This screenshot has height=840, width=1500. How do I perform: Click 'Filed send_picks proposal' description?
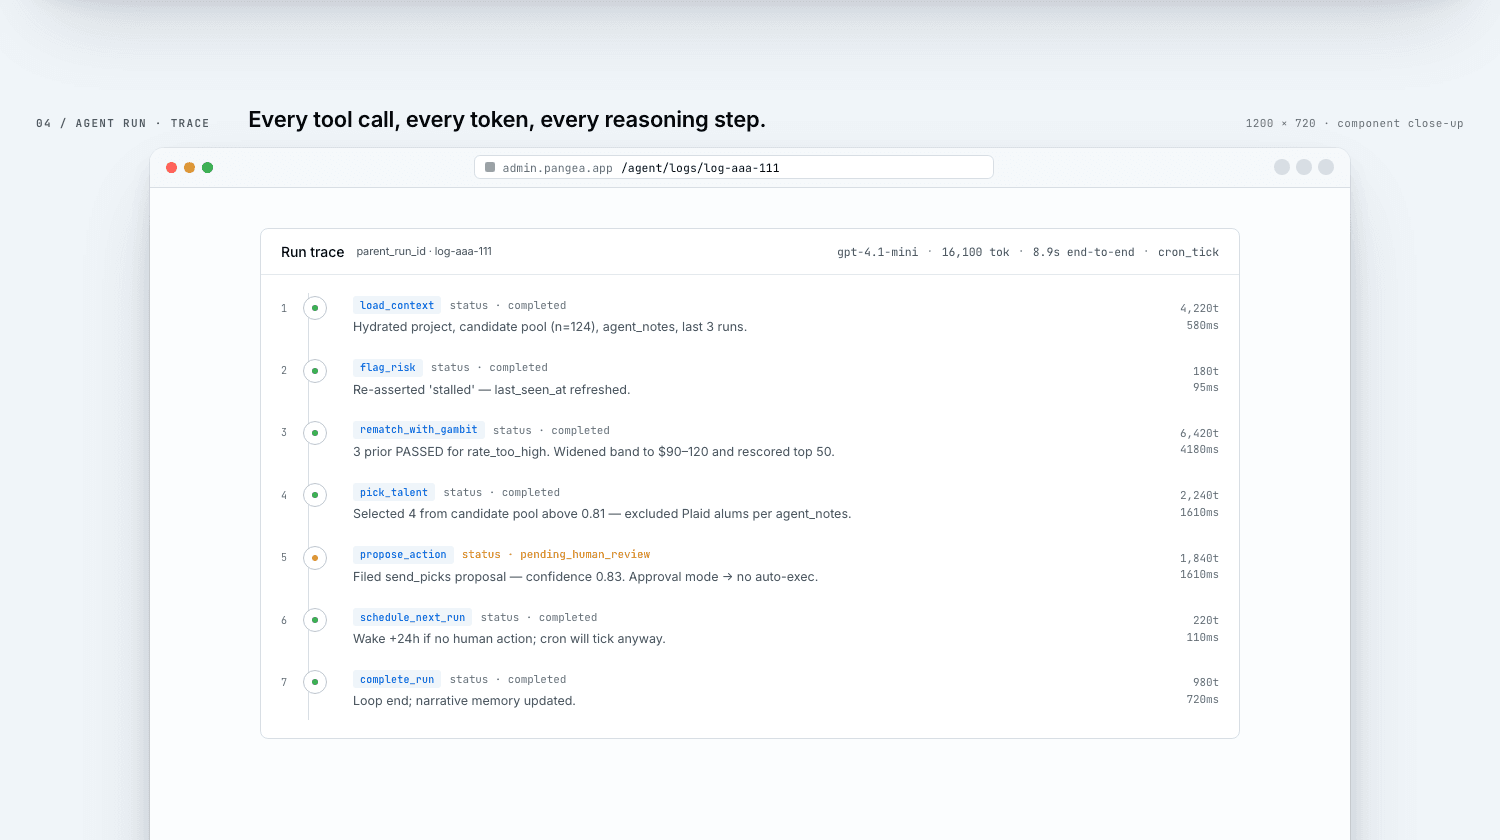(x=585, y=577)
